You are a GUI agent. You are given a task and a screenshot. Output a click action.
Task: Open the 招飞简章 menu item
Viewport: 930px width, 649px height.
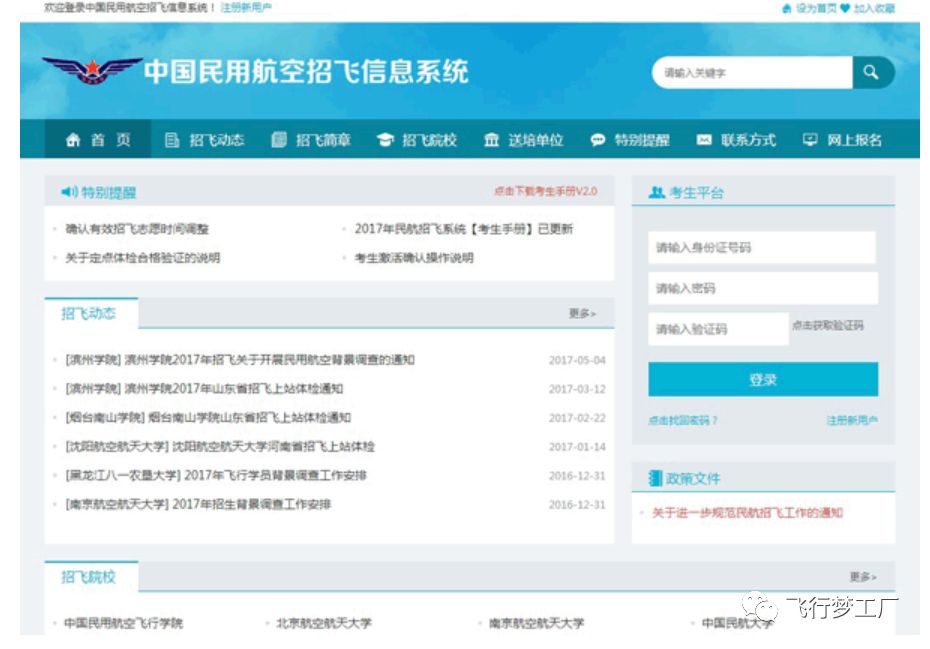pos(311,140)
